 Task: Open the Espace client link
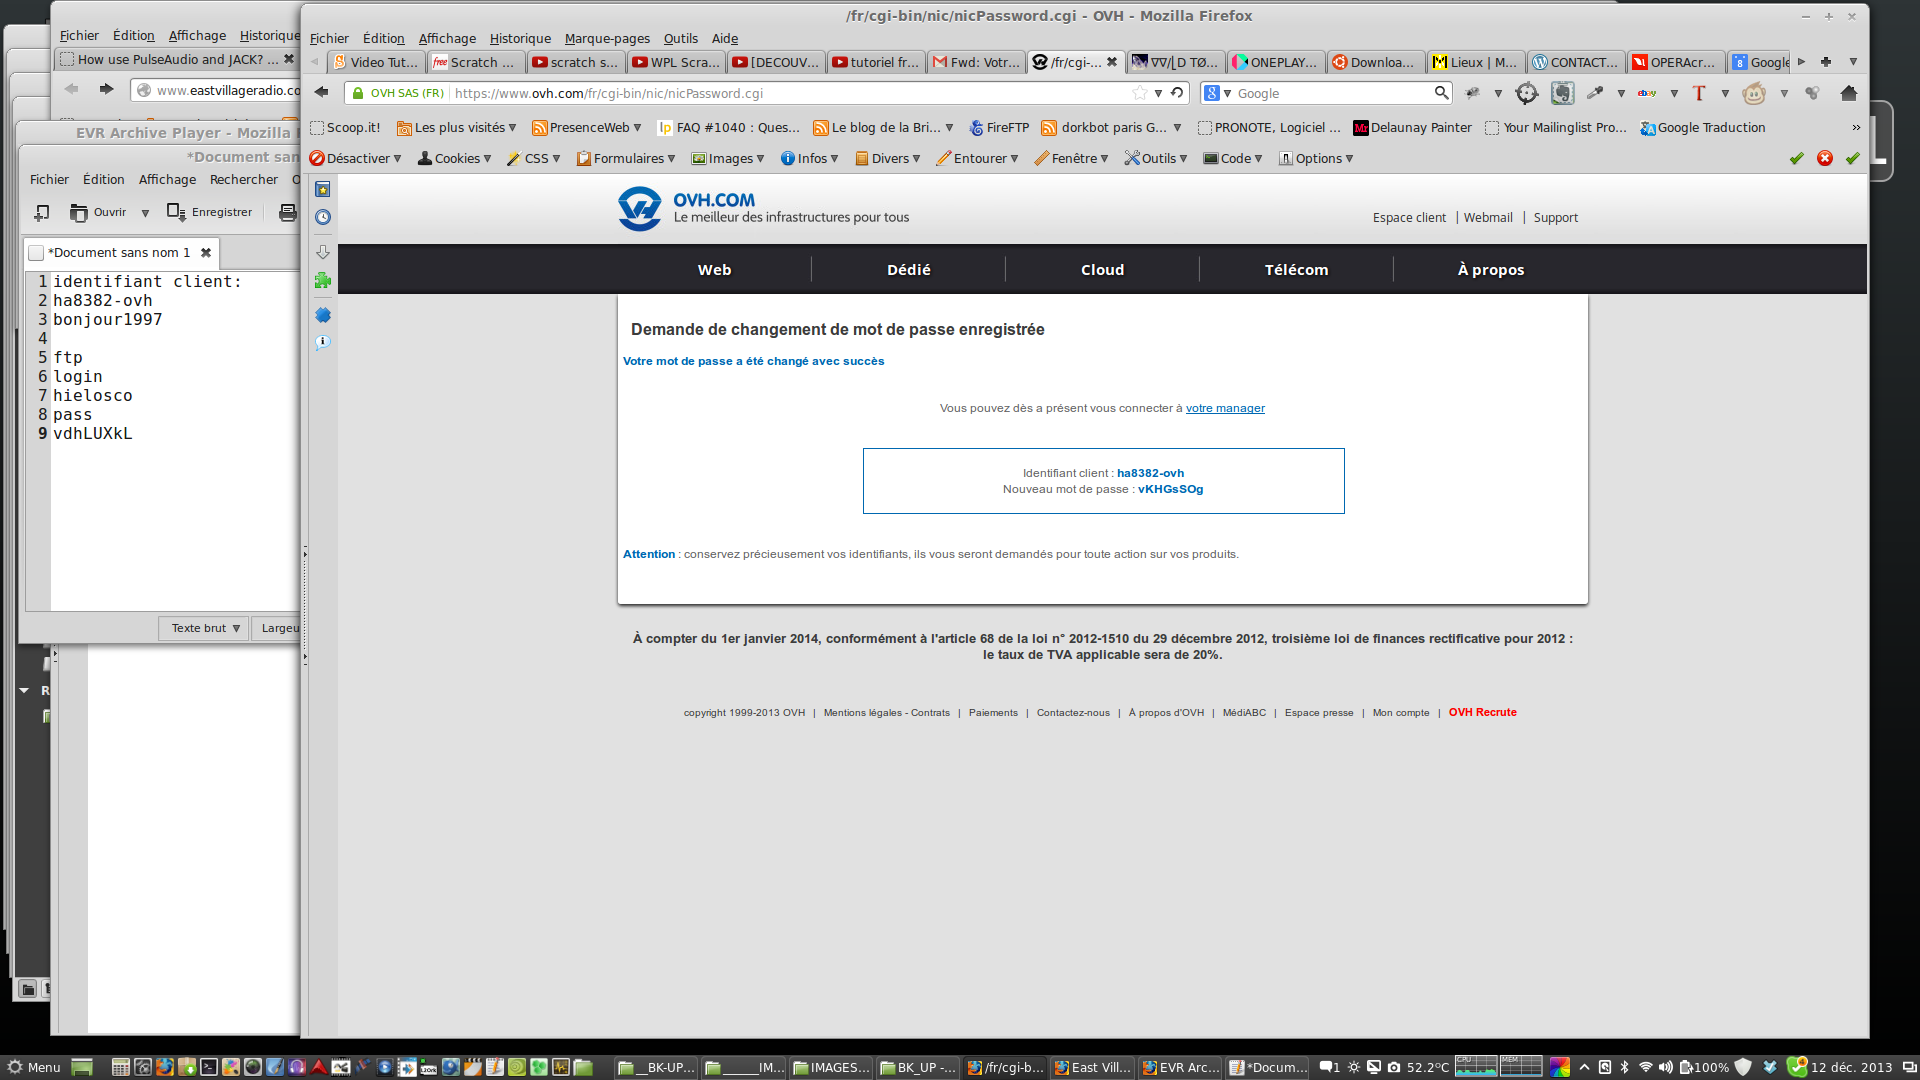point(1409,217)
